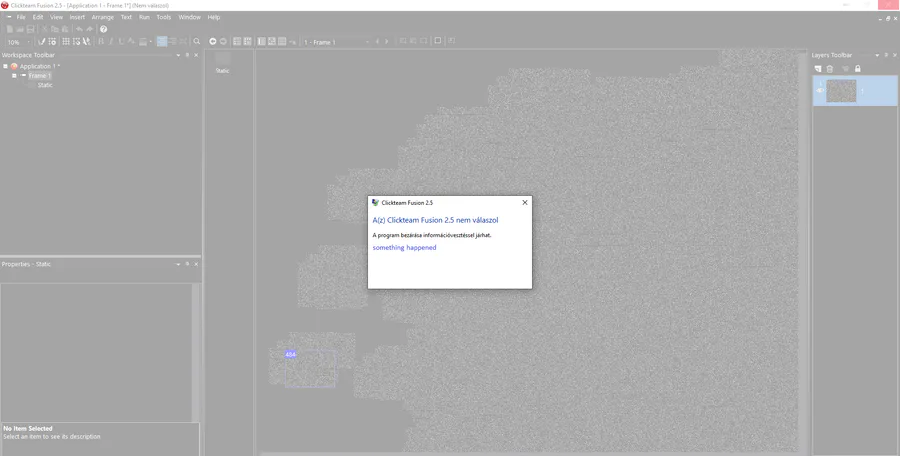This screenshot has width=900, height=456.
Task: Open the 10% zoom level dropdown
Action: 29,42
